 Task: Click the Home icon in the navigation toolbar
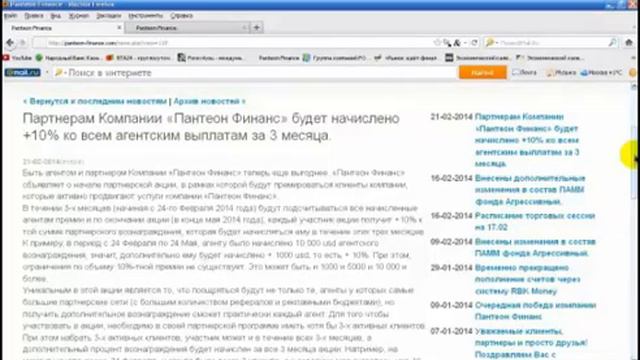[629, 42]
